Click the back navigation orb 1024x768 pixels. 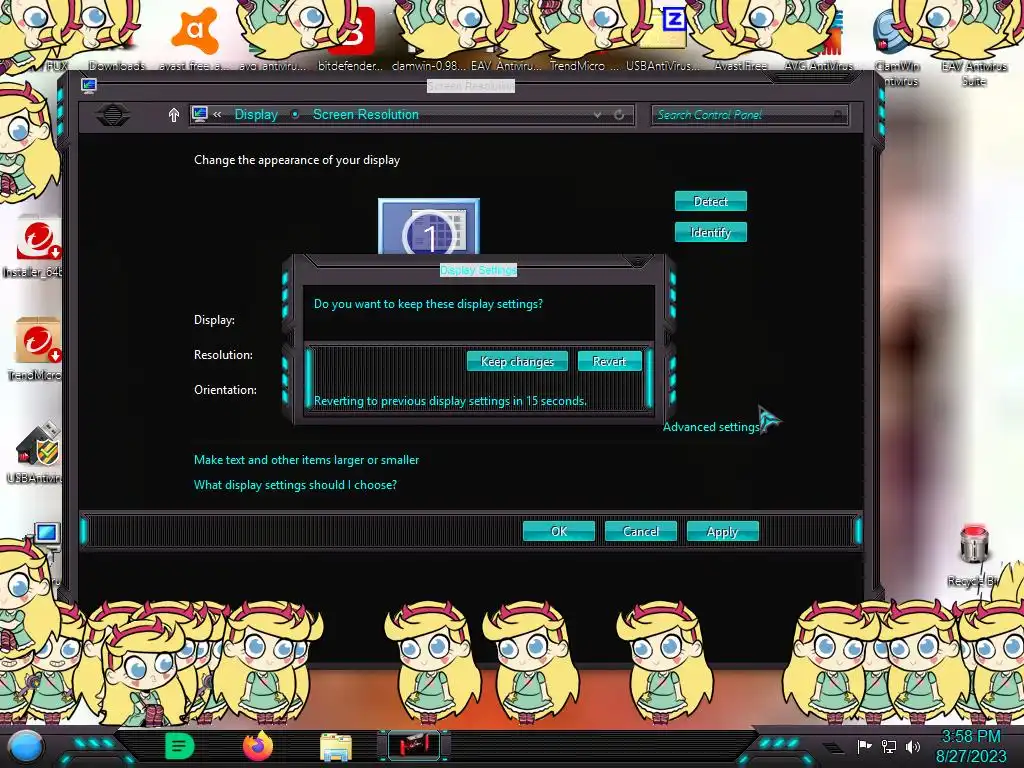click(113, 115)
